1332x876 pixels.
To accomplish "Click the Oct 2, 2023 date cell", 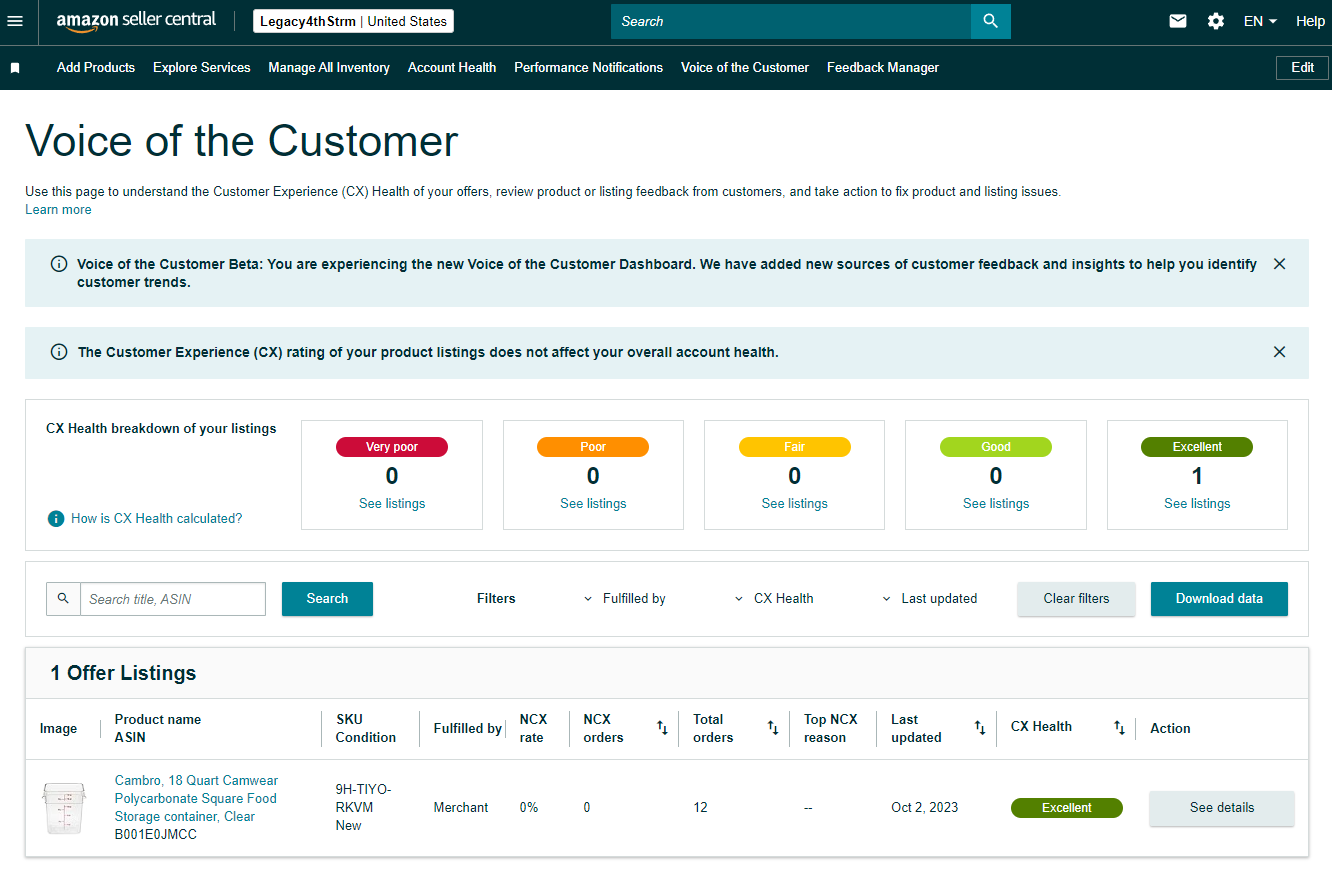I will coord(924,808).
